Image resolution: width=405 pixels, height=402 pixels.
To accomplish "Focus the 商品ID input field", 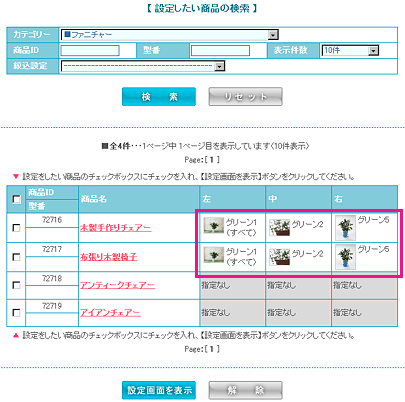I will [90, 51].
